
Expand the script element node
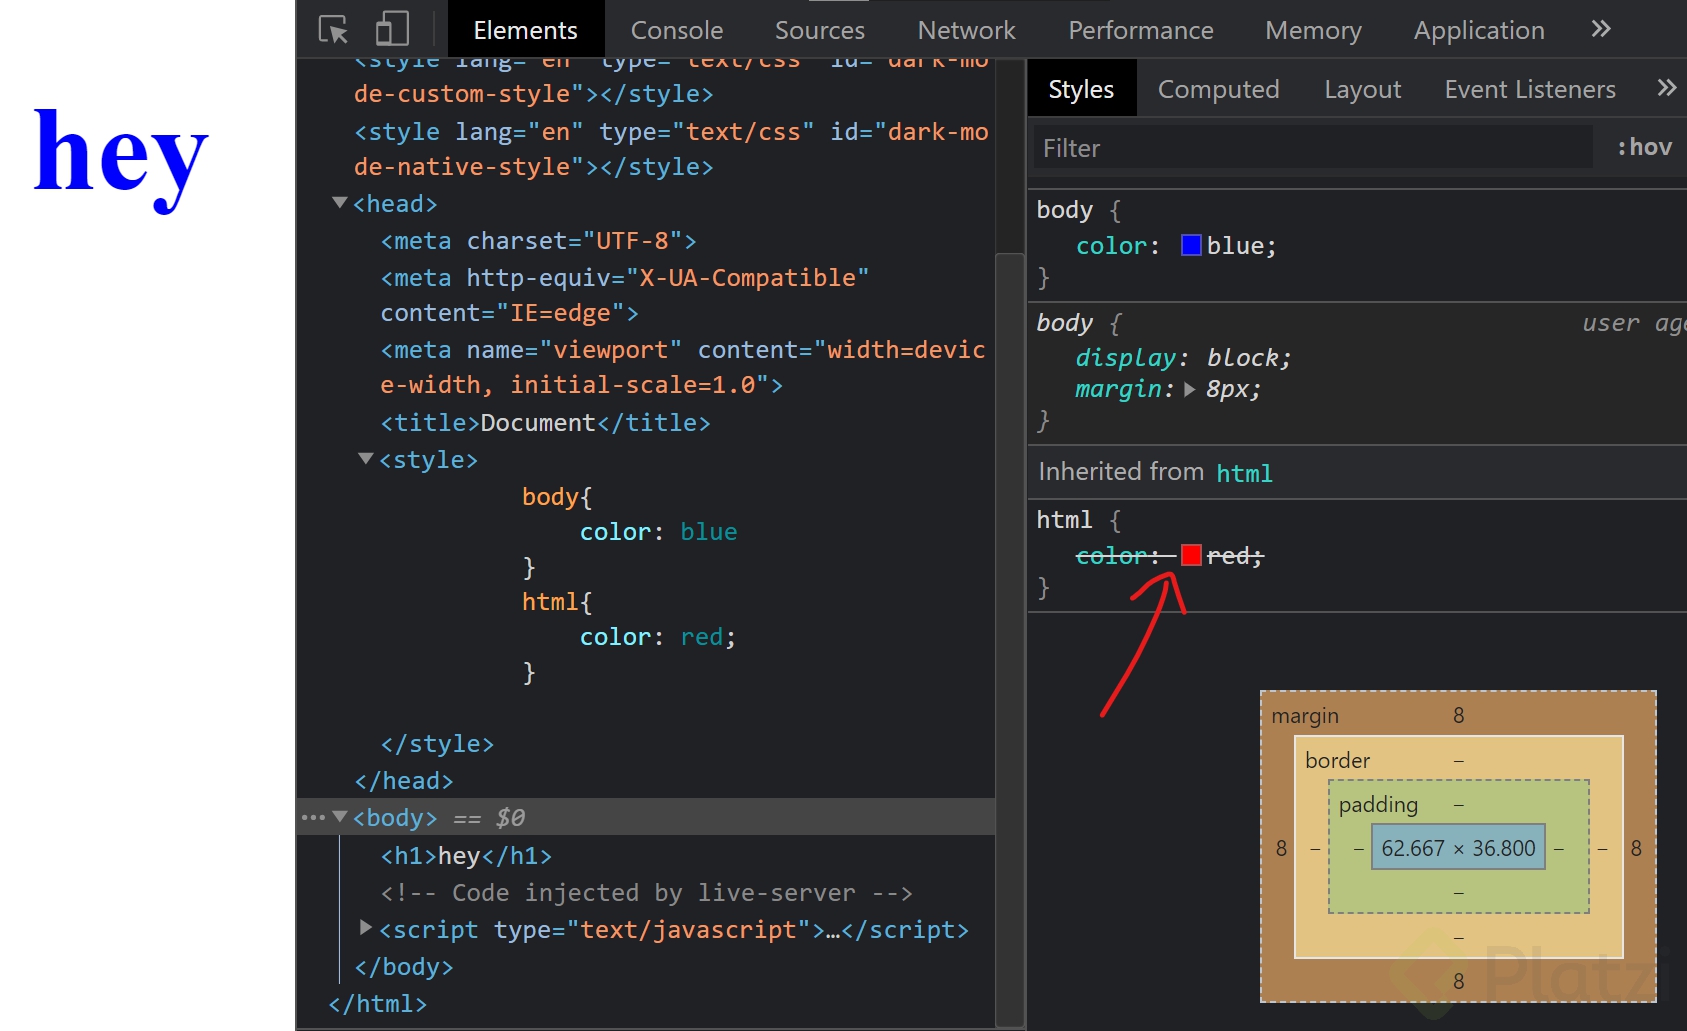366,928
